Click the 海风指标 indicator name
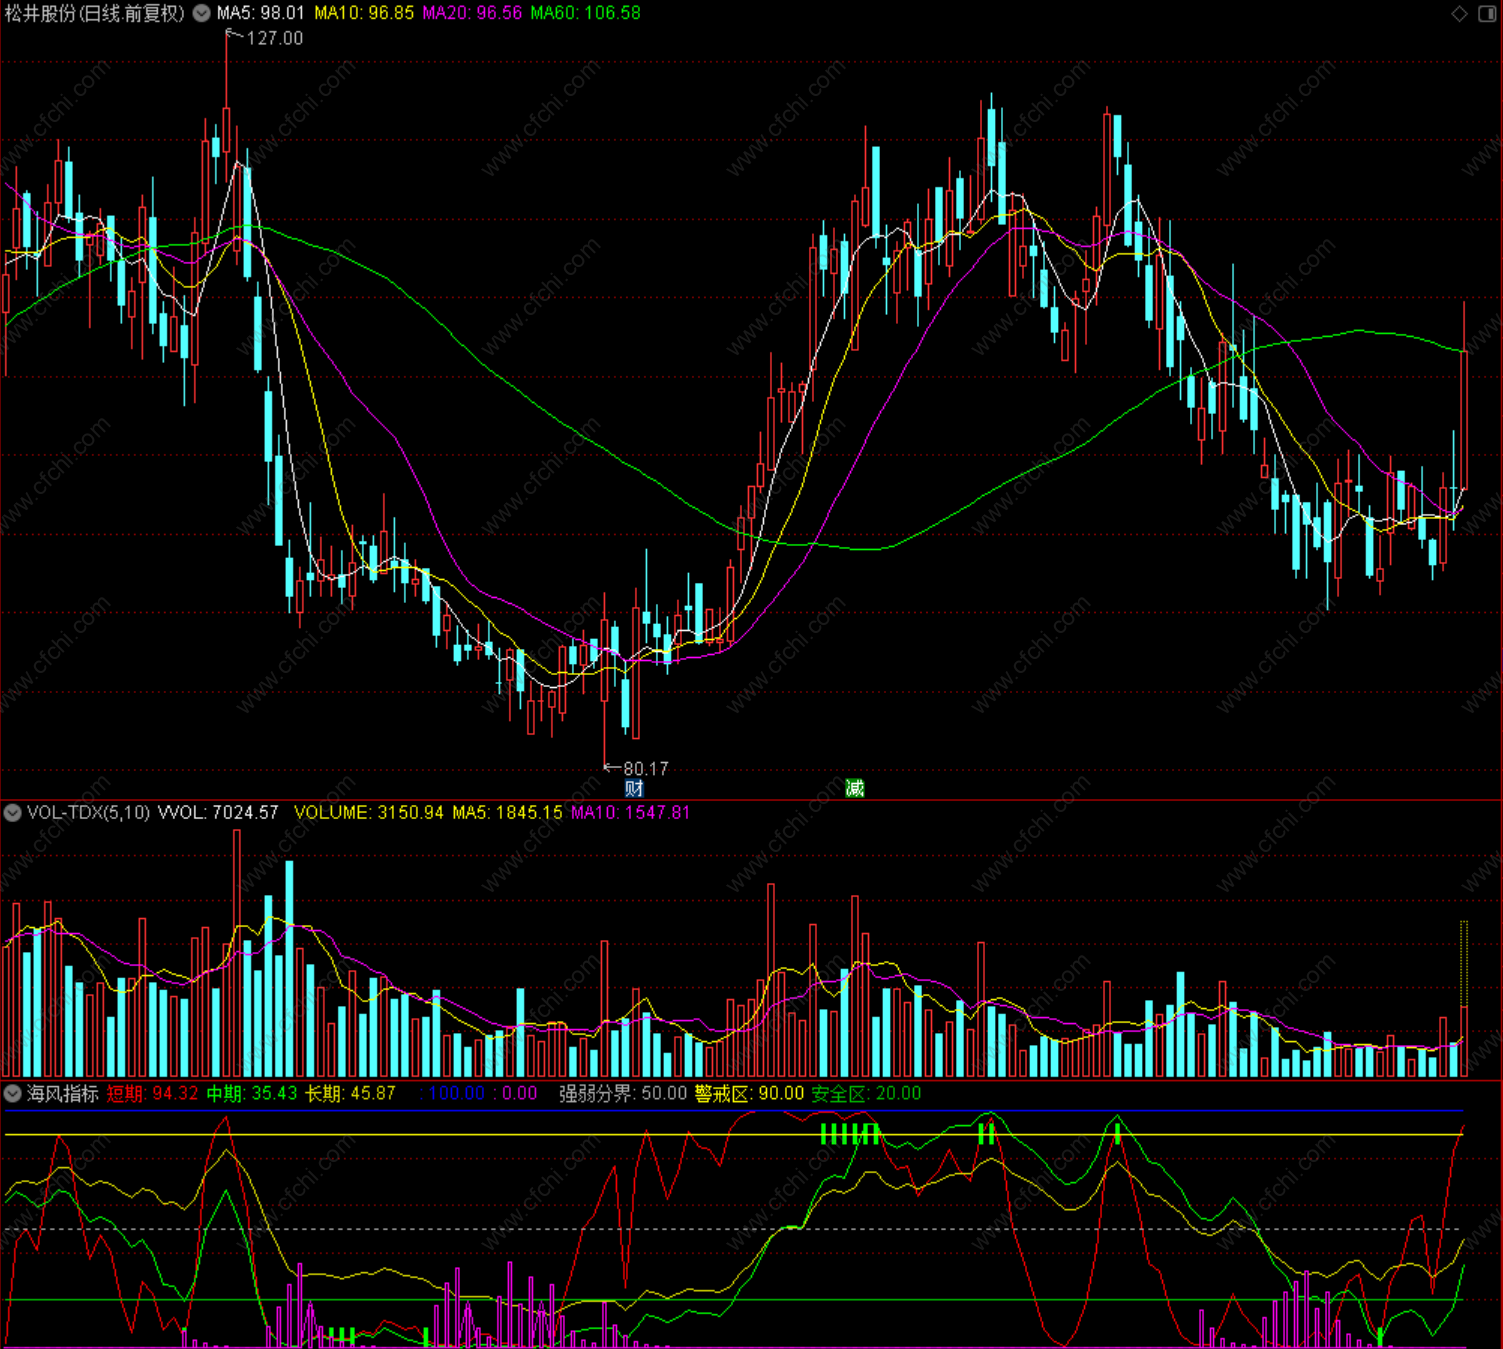1503x1349 pixels. pyautogui.click(x=62, y=1094)
